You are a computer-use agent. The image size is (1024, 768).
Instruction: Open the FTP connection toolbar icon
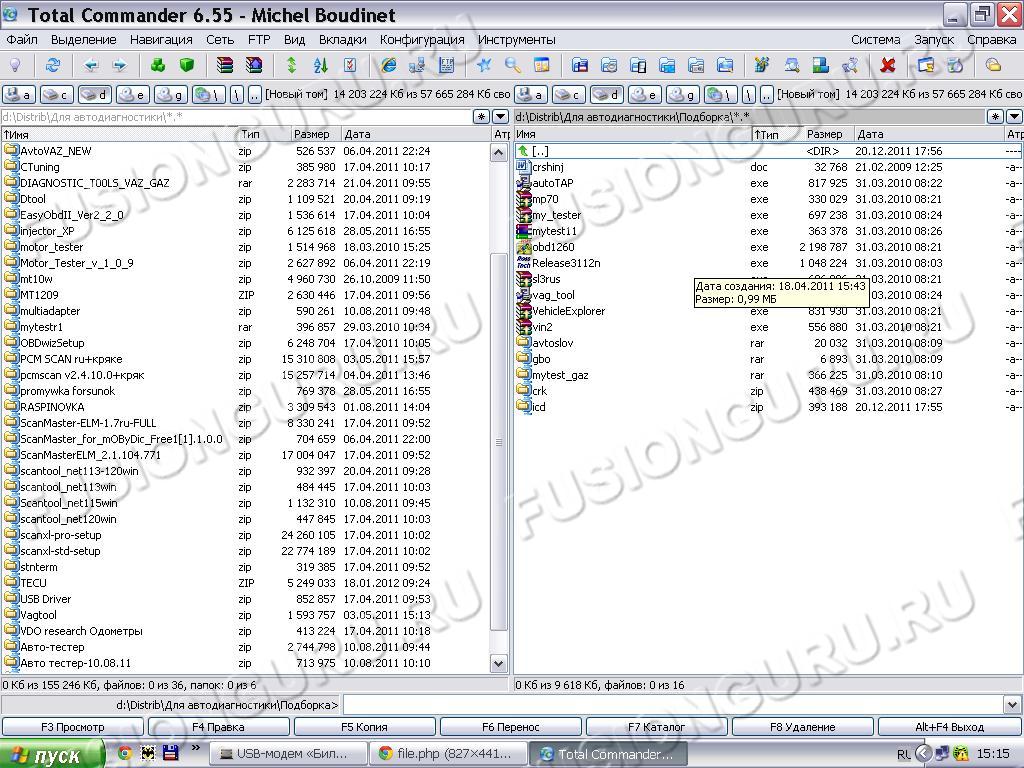point(446,65)
